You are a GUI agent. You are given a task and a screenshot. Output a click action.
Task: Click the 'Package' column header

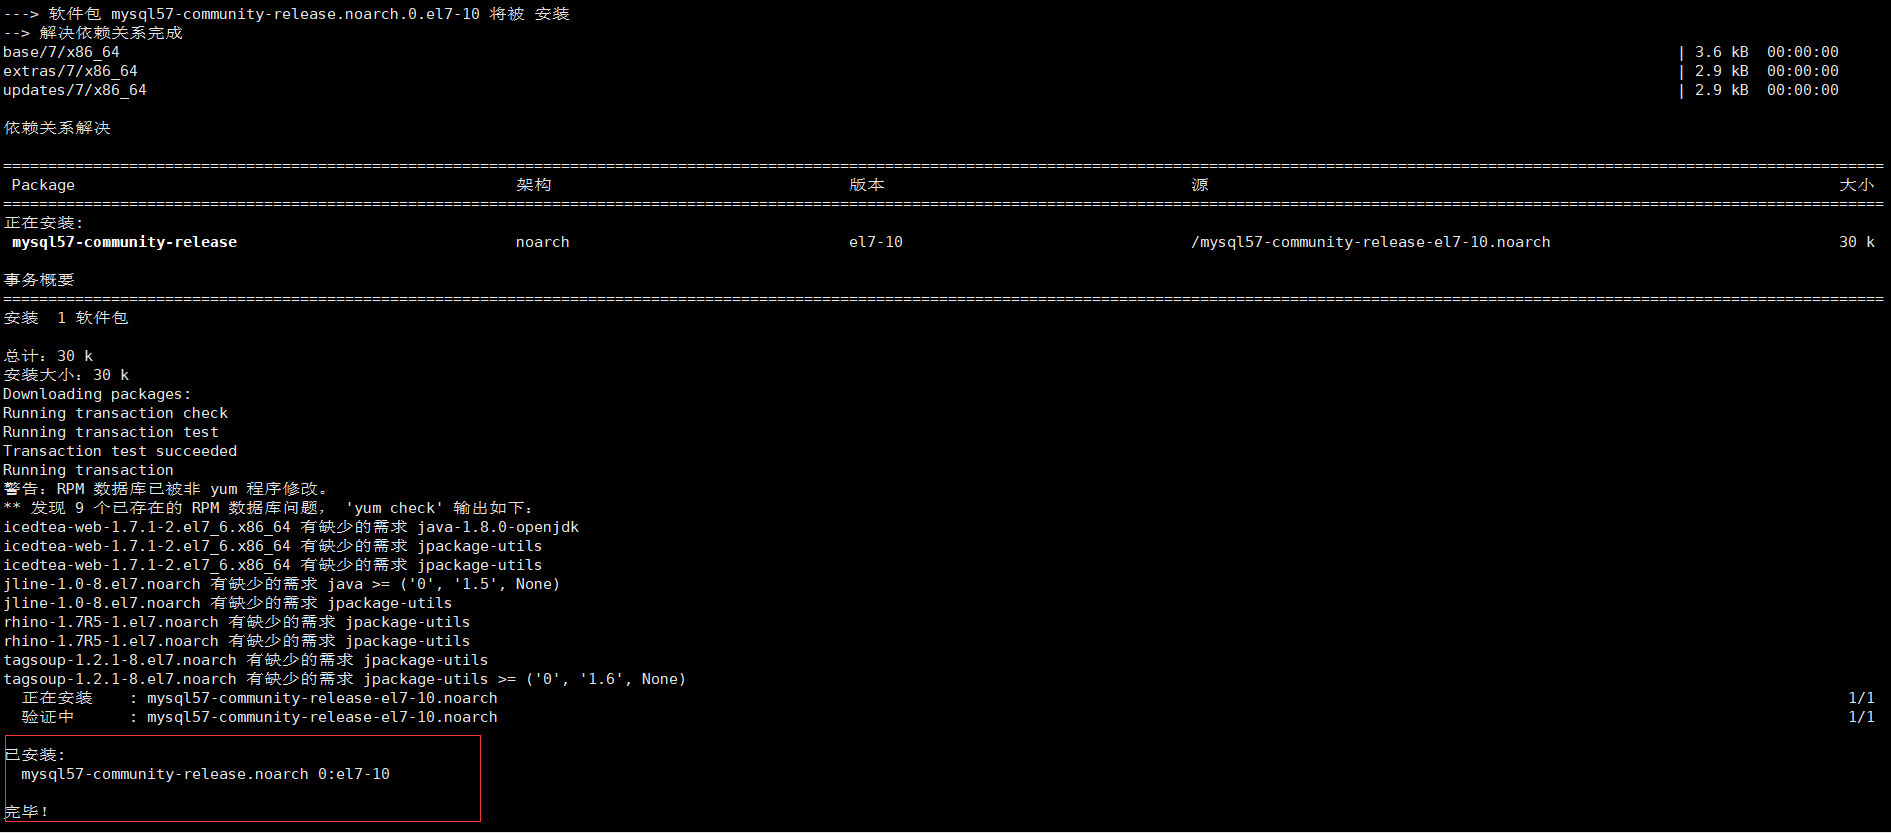tap(43, 185)
